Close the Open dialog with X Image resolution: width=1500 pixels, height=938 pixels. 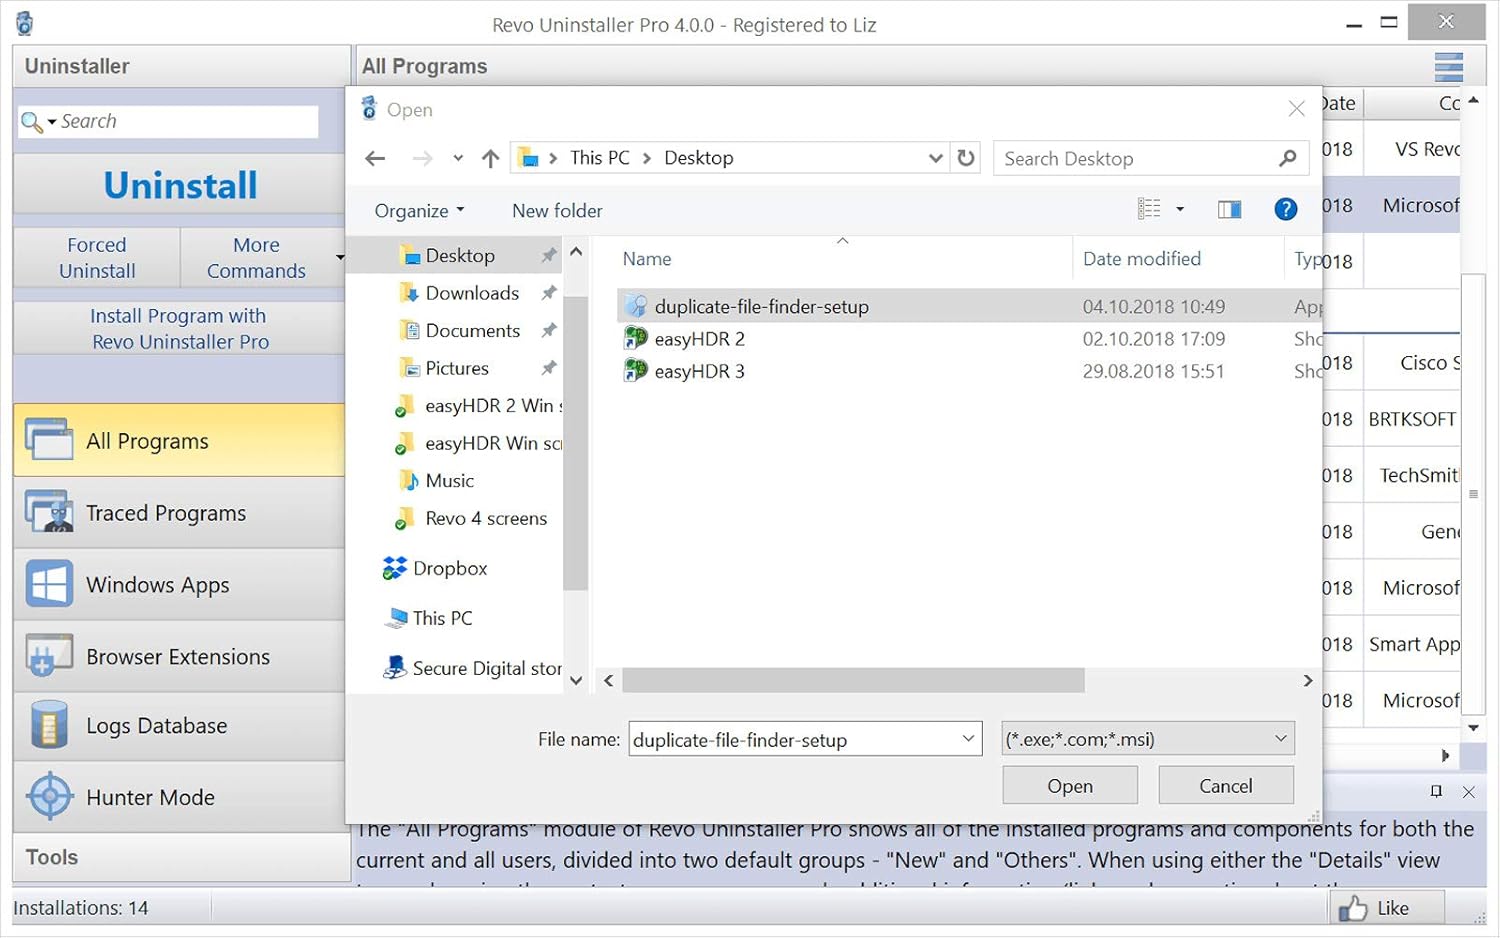(1296, 109)
